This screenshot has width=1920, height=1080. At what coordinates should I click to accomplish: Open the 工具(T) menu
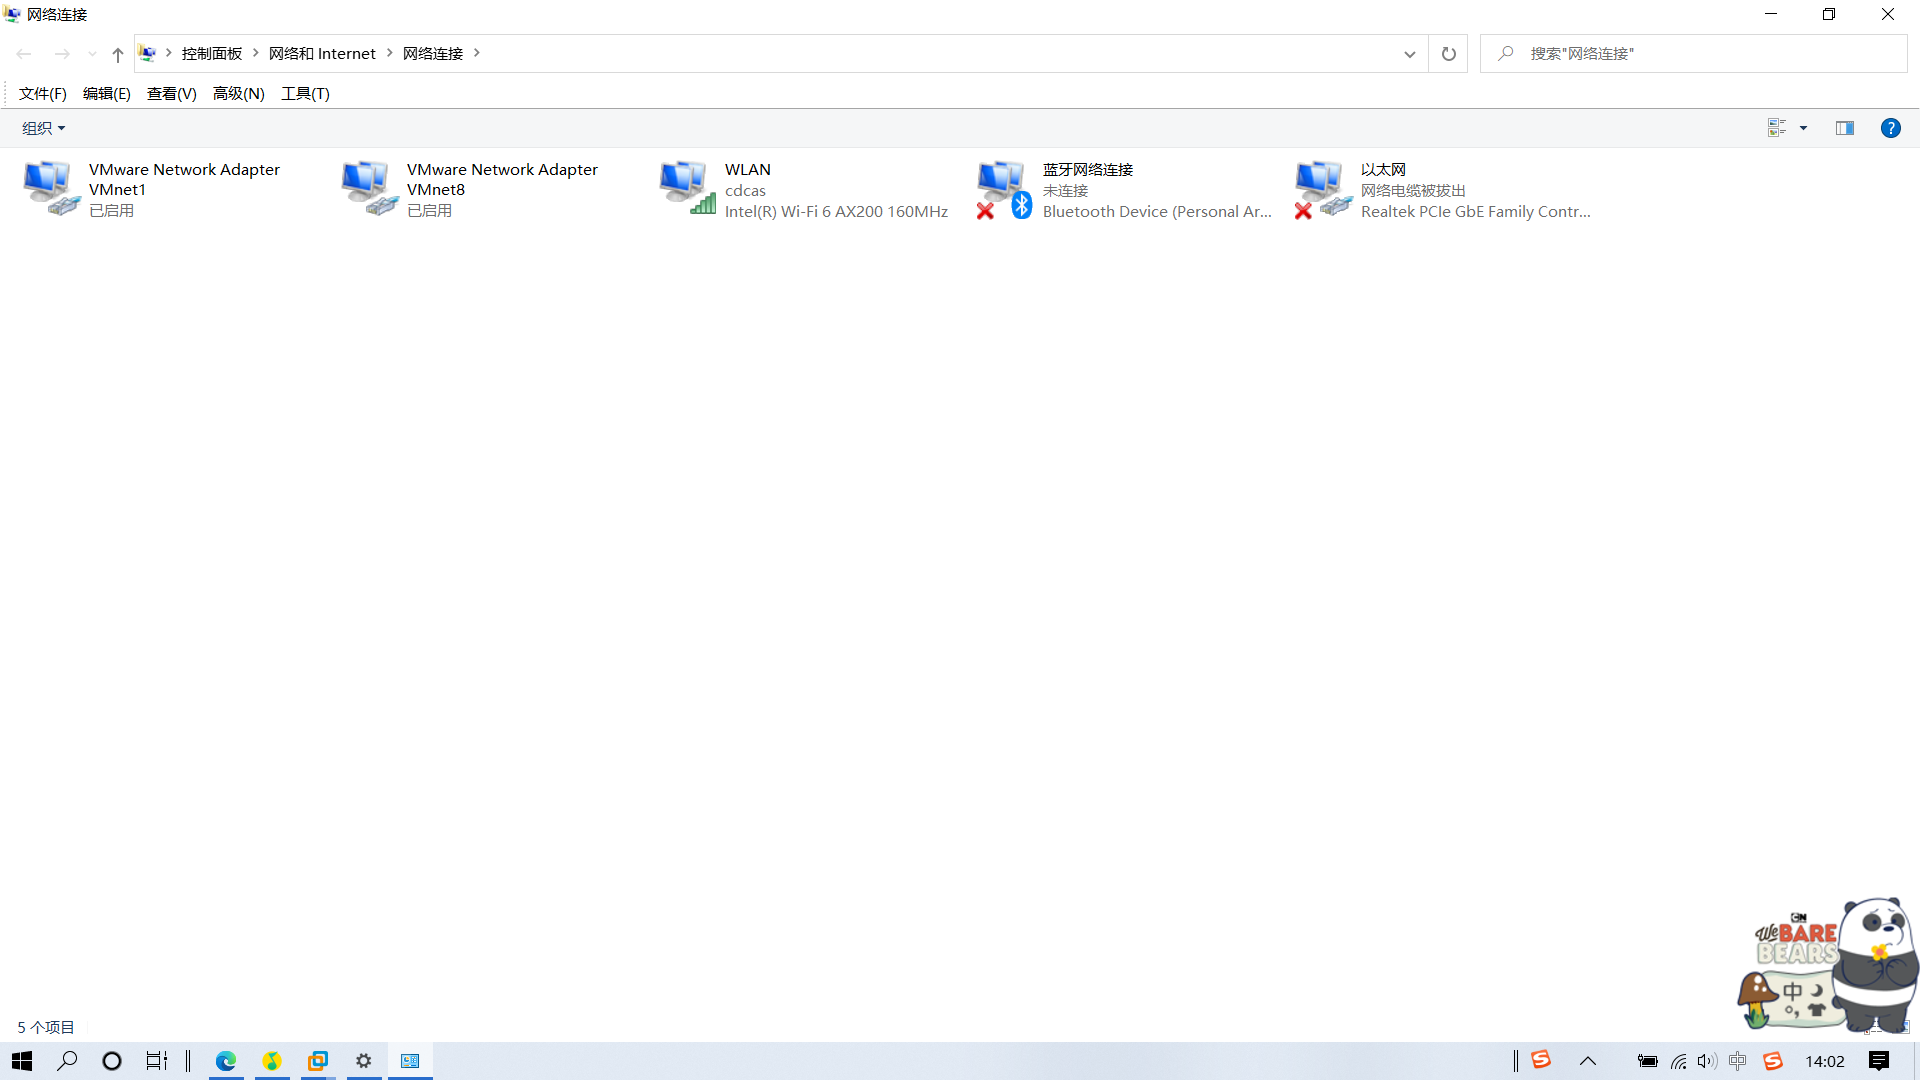pos(305,93)
